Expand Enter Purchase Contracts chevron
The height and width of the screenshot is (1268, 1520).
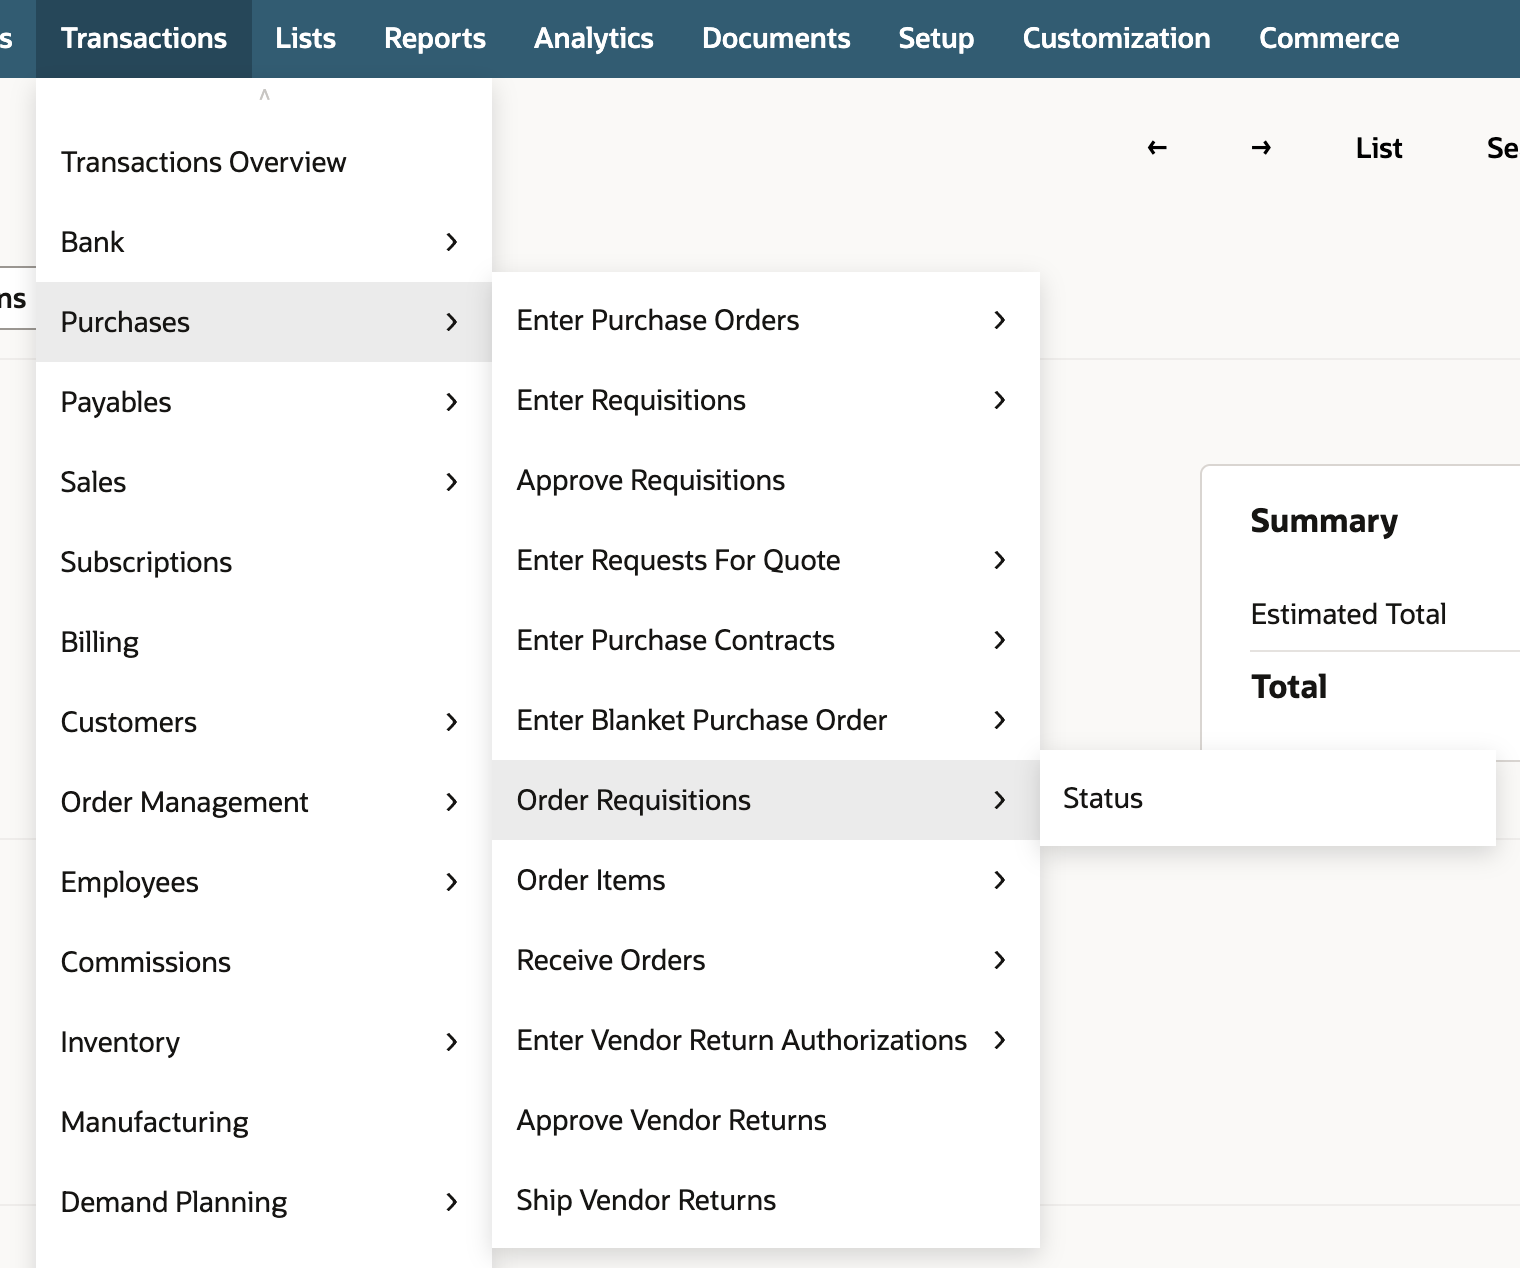(1000, 640)
